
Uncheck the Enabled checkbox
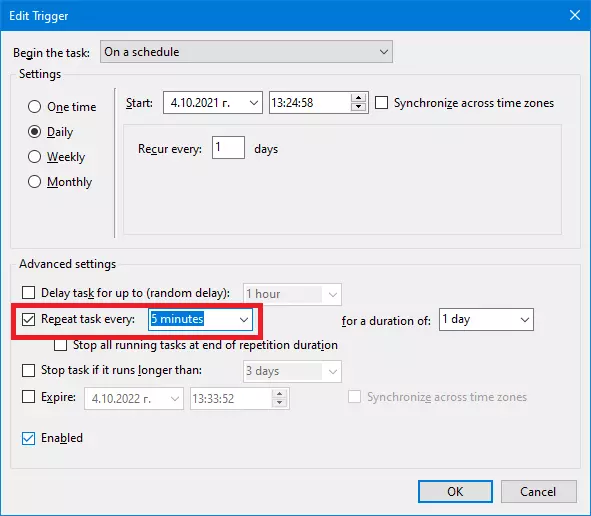(29, 438)
